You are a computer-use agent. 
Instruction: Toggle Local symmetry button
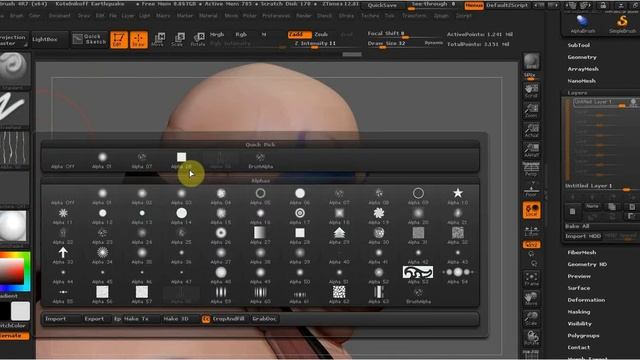tap(531, 210)
